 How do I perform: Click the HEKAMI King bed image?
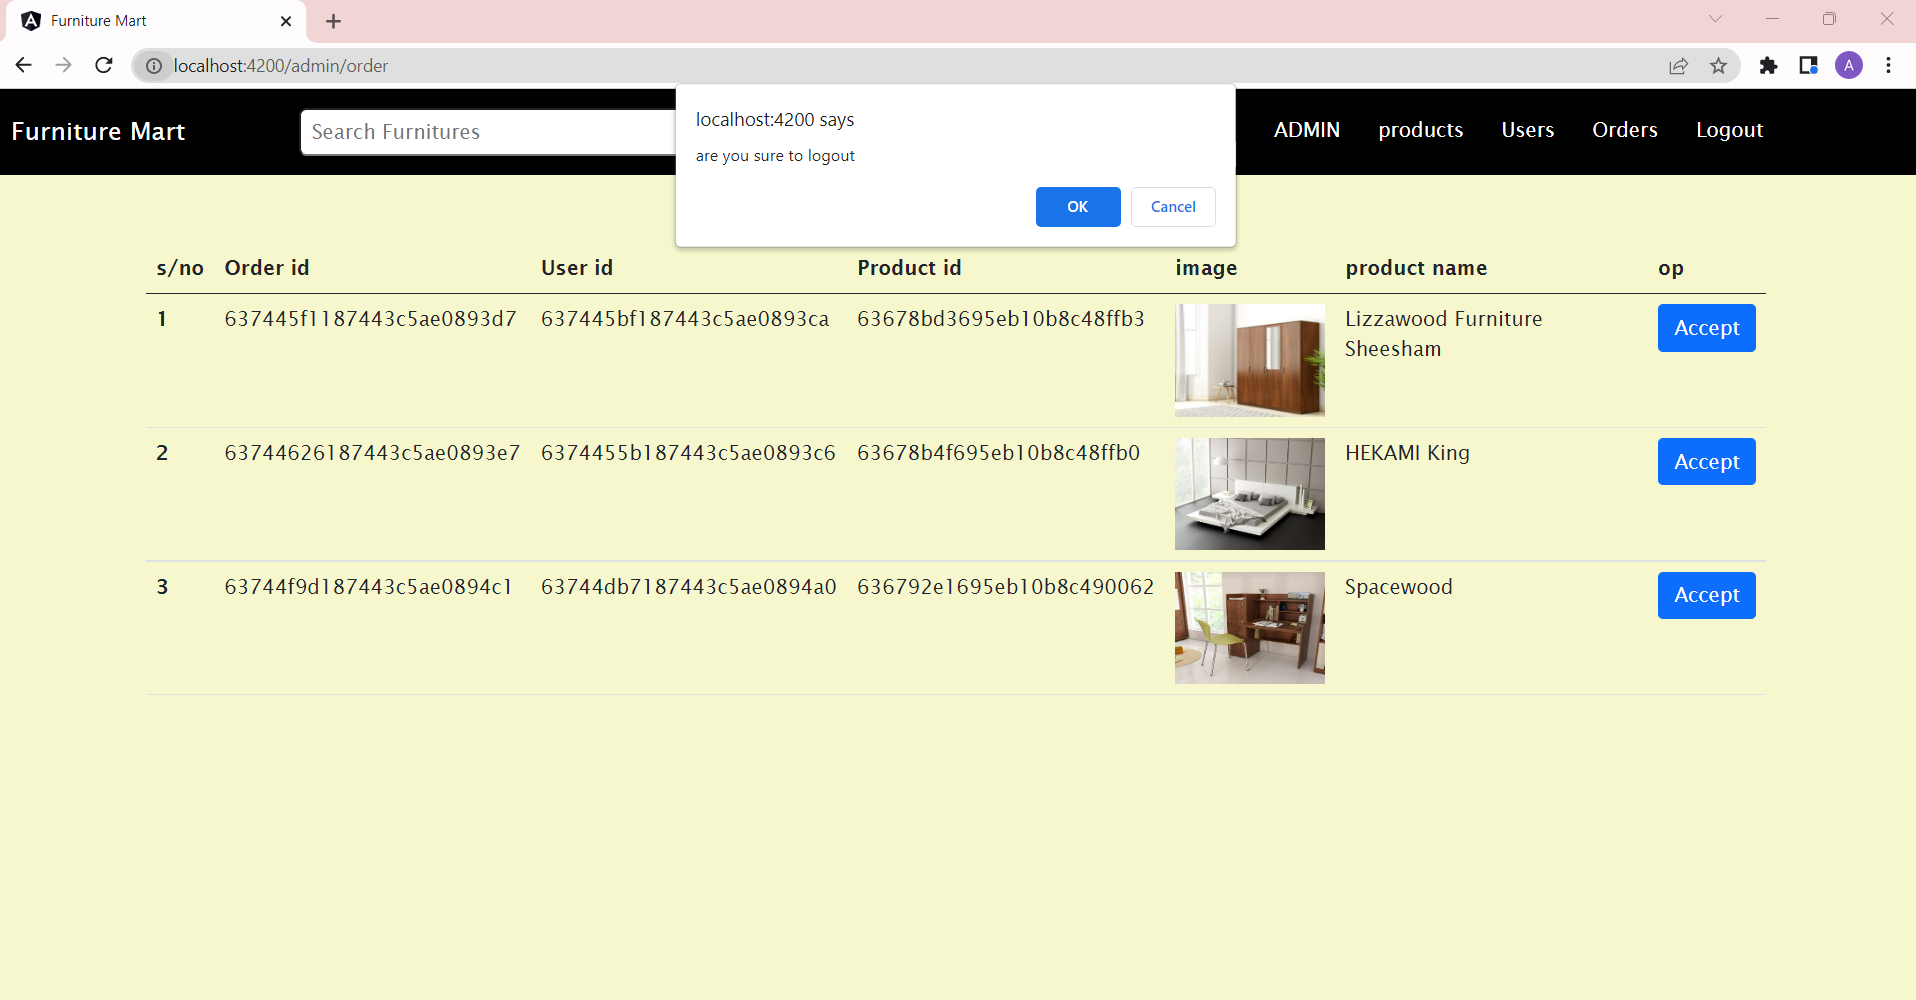[x=1249, y=494]
